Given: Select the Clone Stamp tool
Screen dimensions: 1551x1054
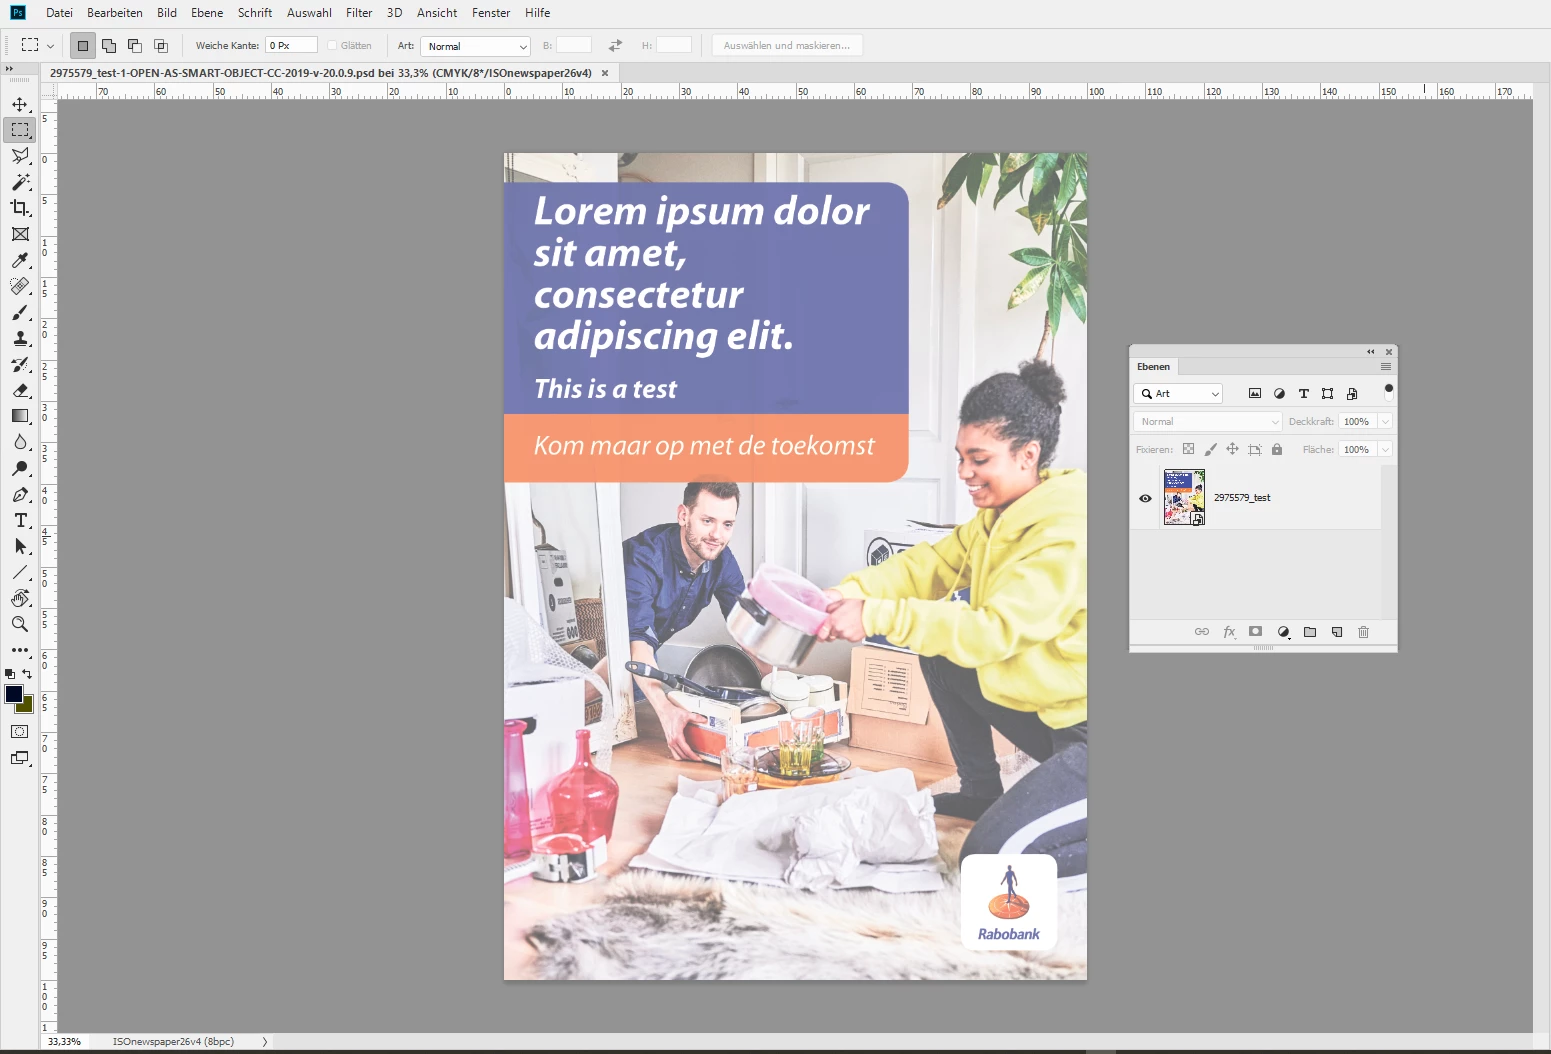Looking at the screenshot, I should pos(20,338).
